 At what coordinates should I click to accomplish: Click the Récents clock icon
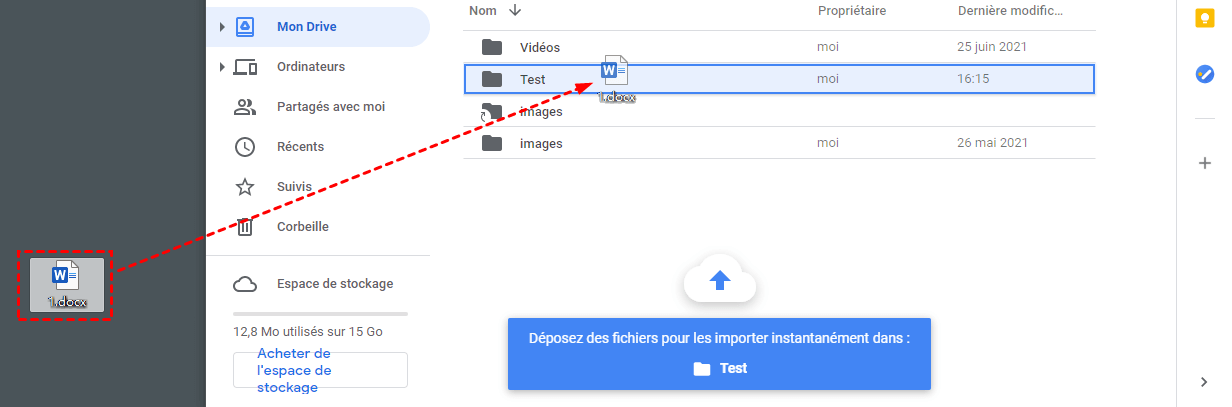245,147
